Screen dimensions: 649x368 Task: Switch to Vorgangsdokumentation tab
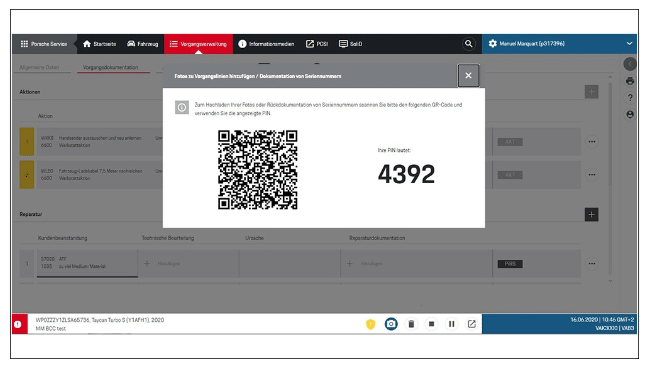tap(111, 67)
